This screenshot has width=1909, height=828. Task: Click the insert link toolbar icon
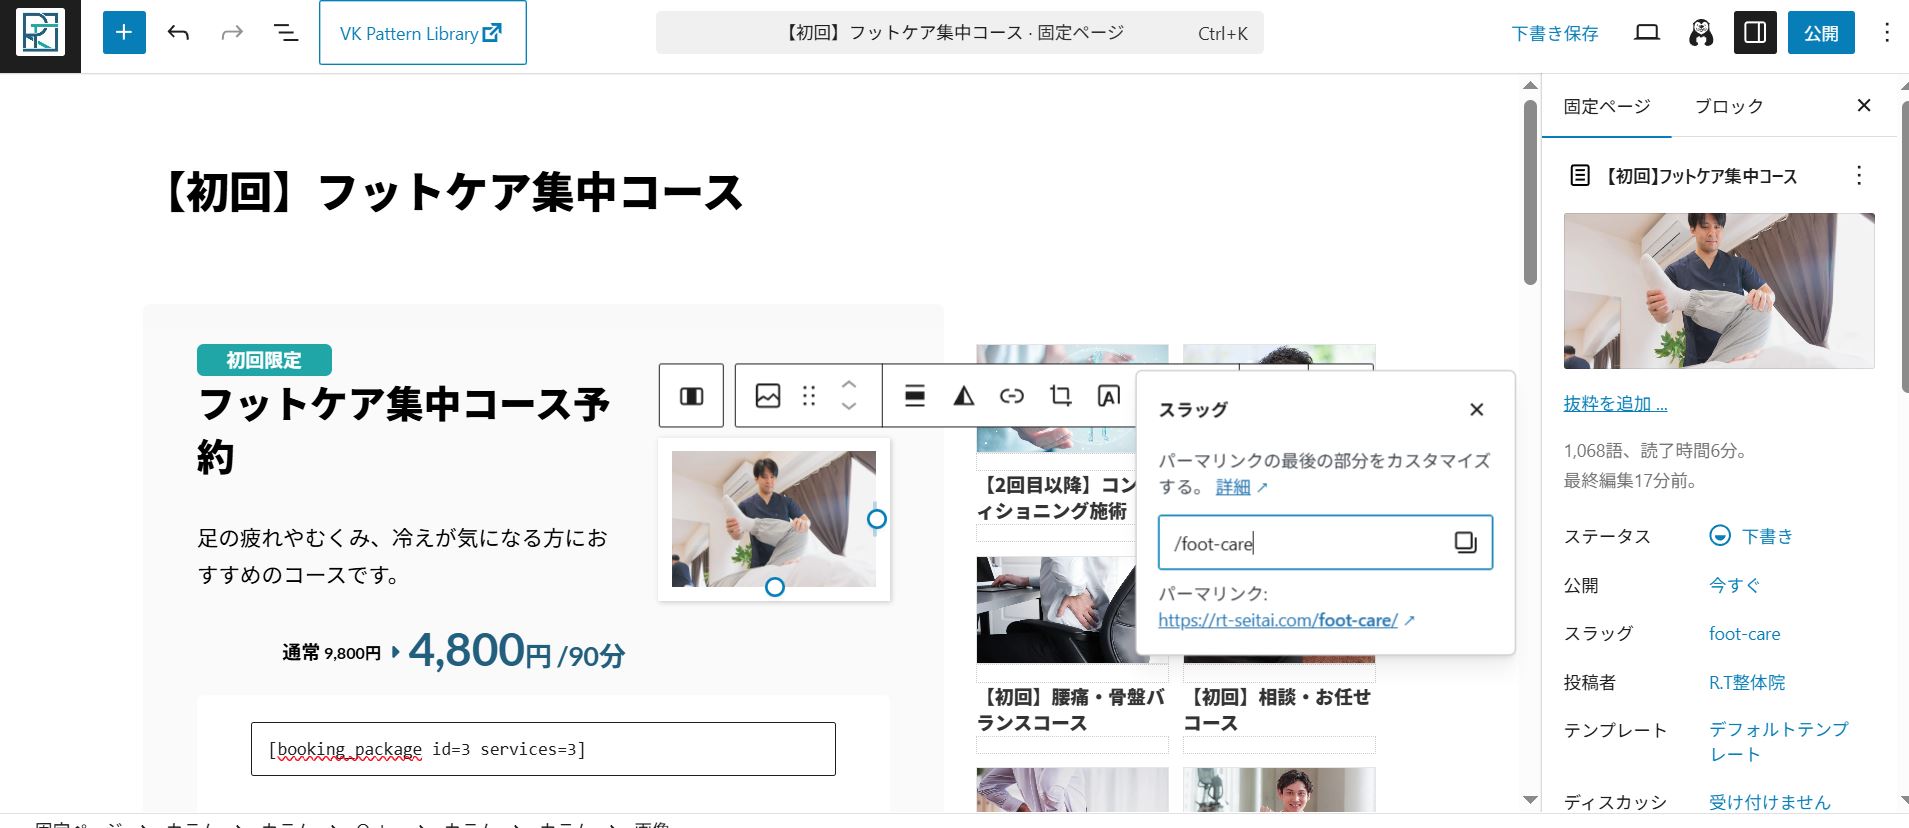pos(1011,396)
